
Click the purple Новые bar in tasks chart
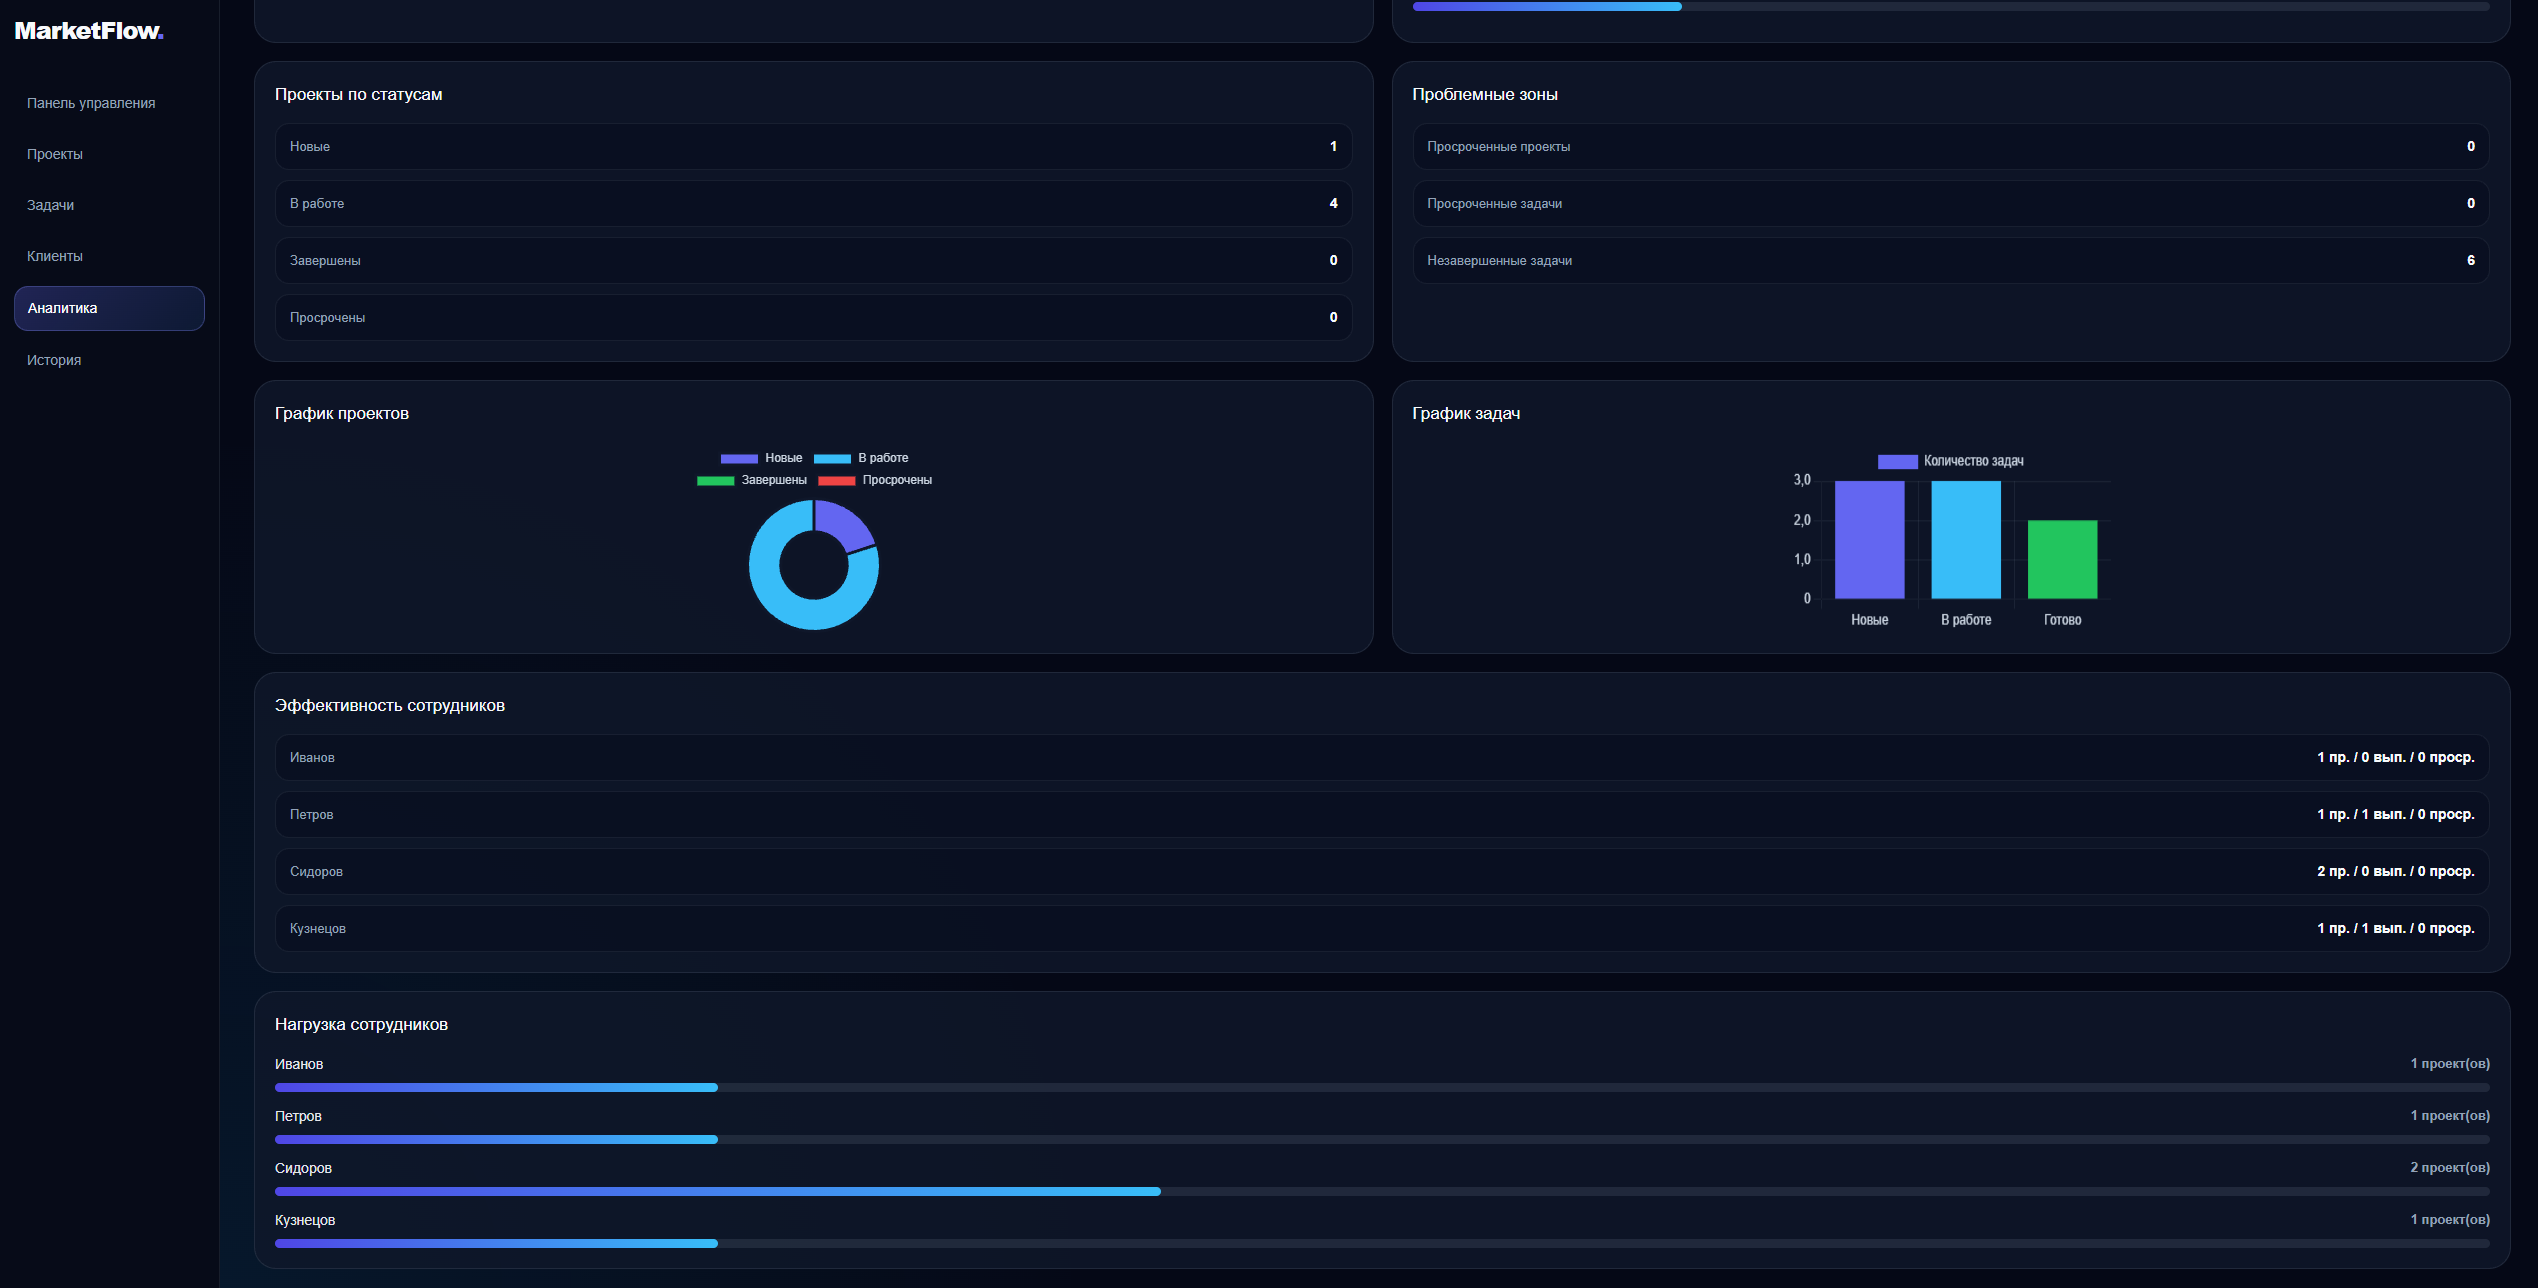1869,540
